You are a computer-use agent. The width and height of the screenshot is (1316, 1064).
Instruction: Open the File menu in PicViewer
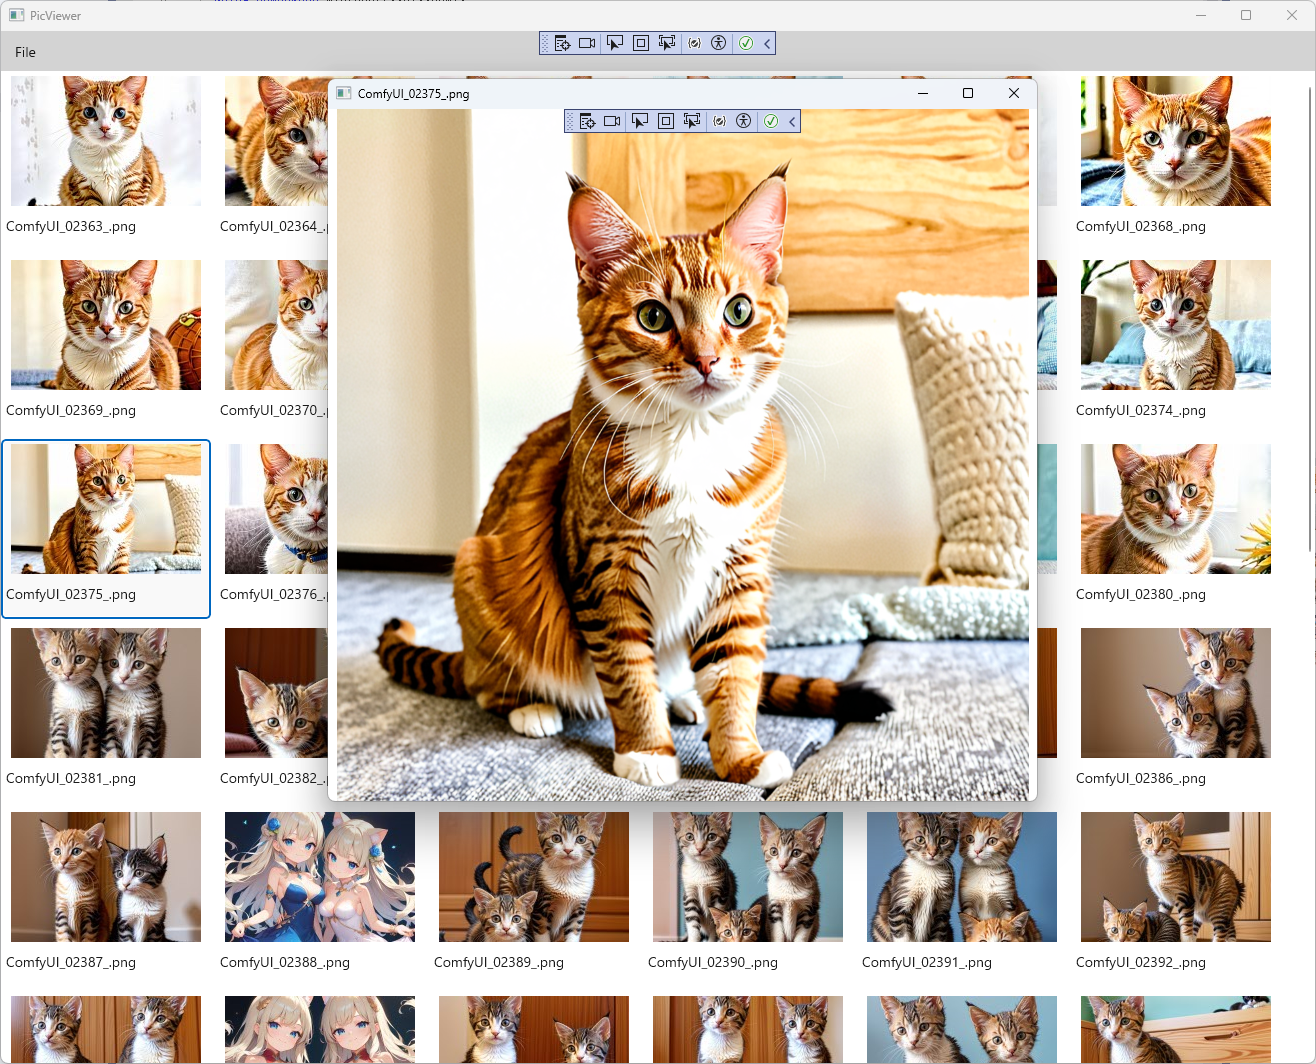[x=25, y=52]
